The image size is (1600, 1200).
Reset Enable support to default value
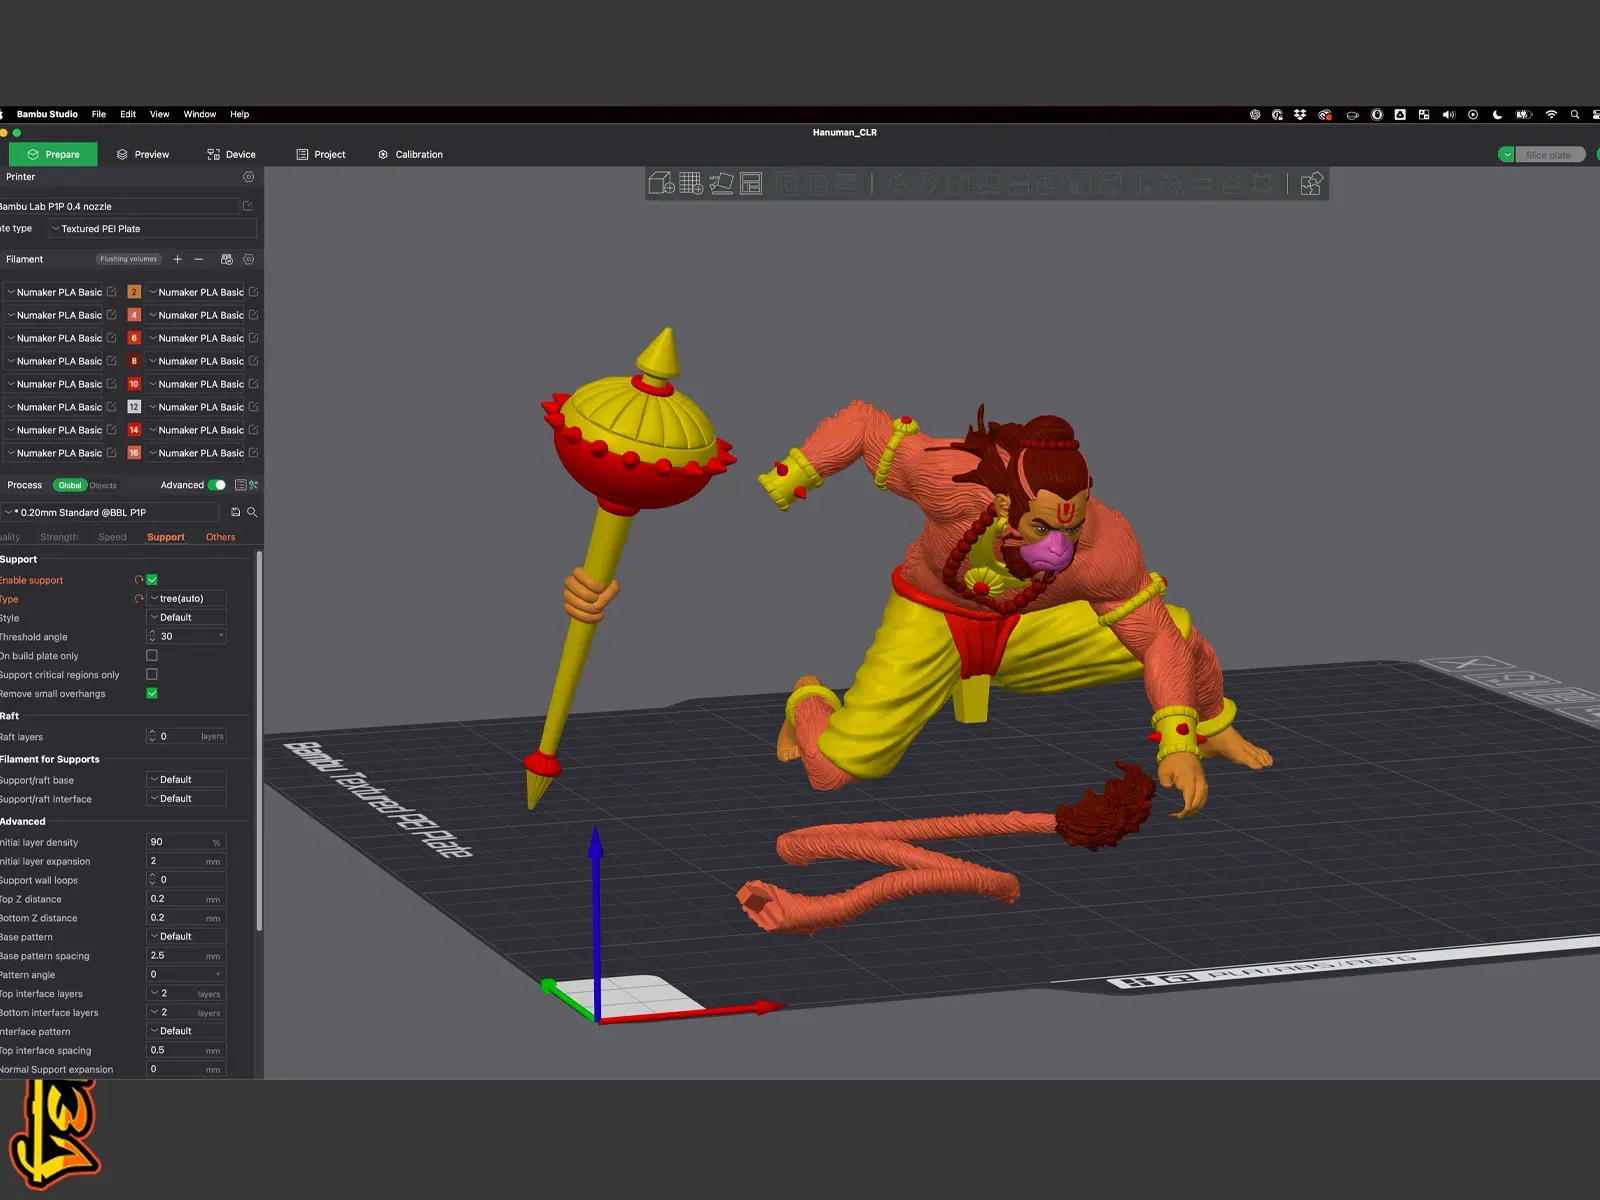click(x=139, y=580)
